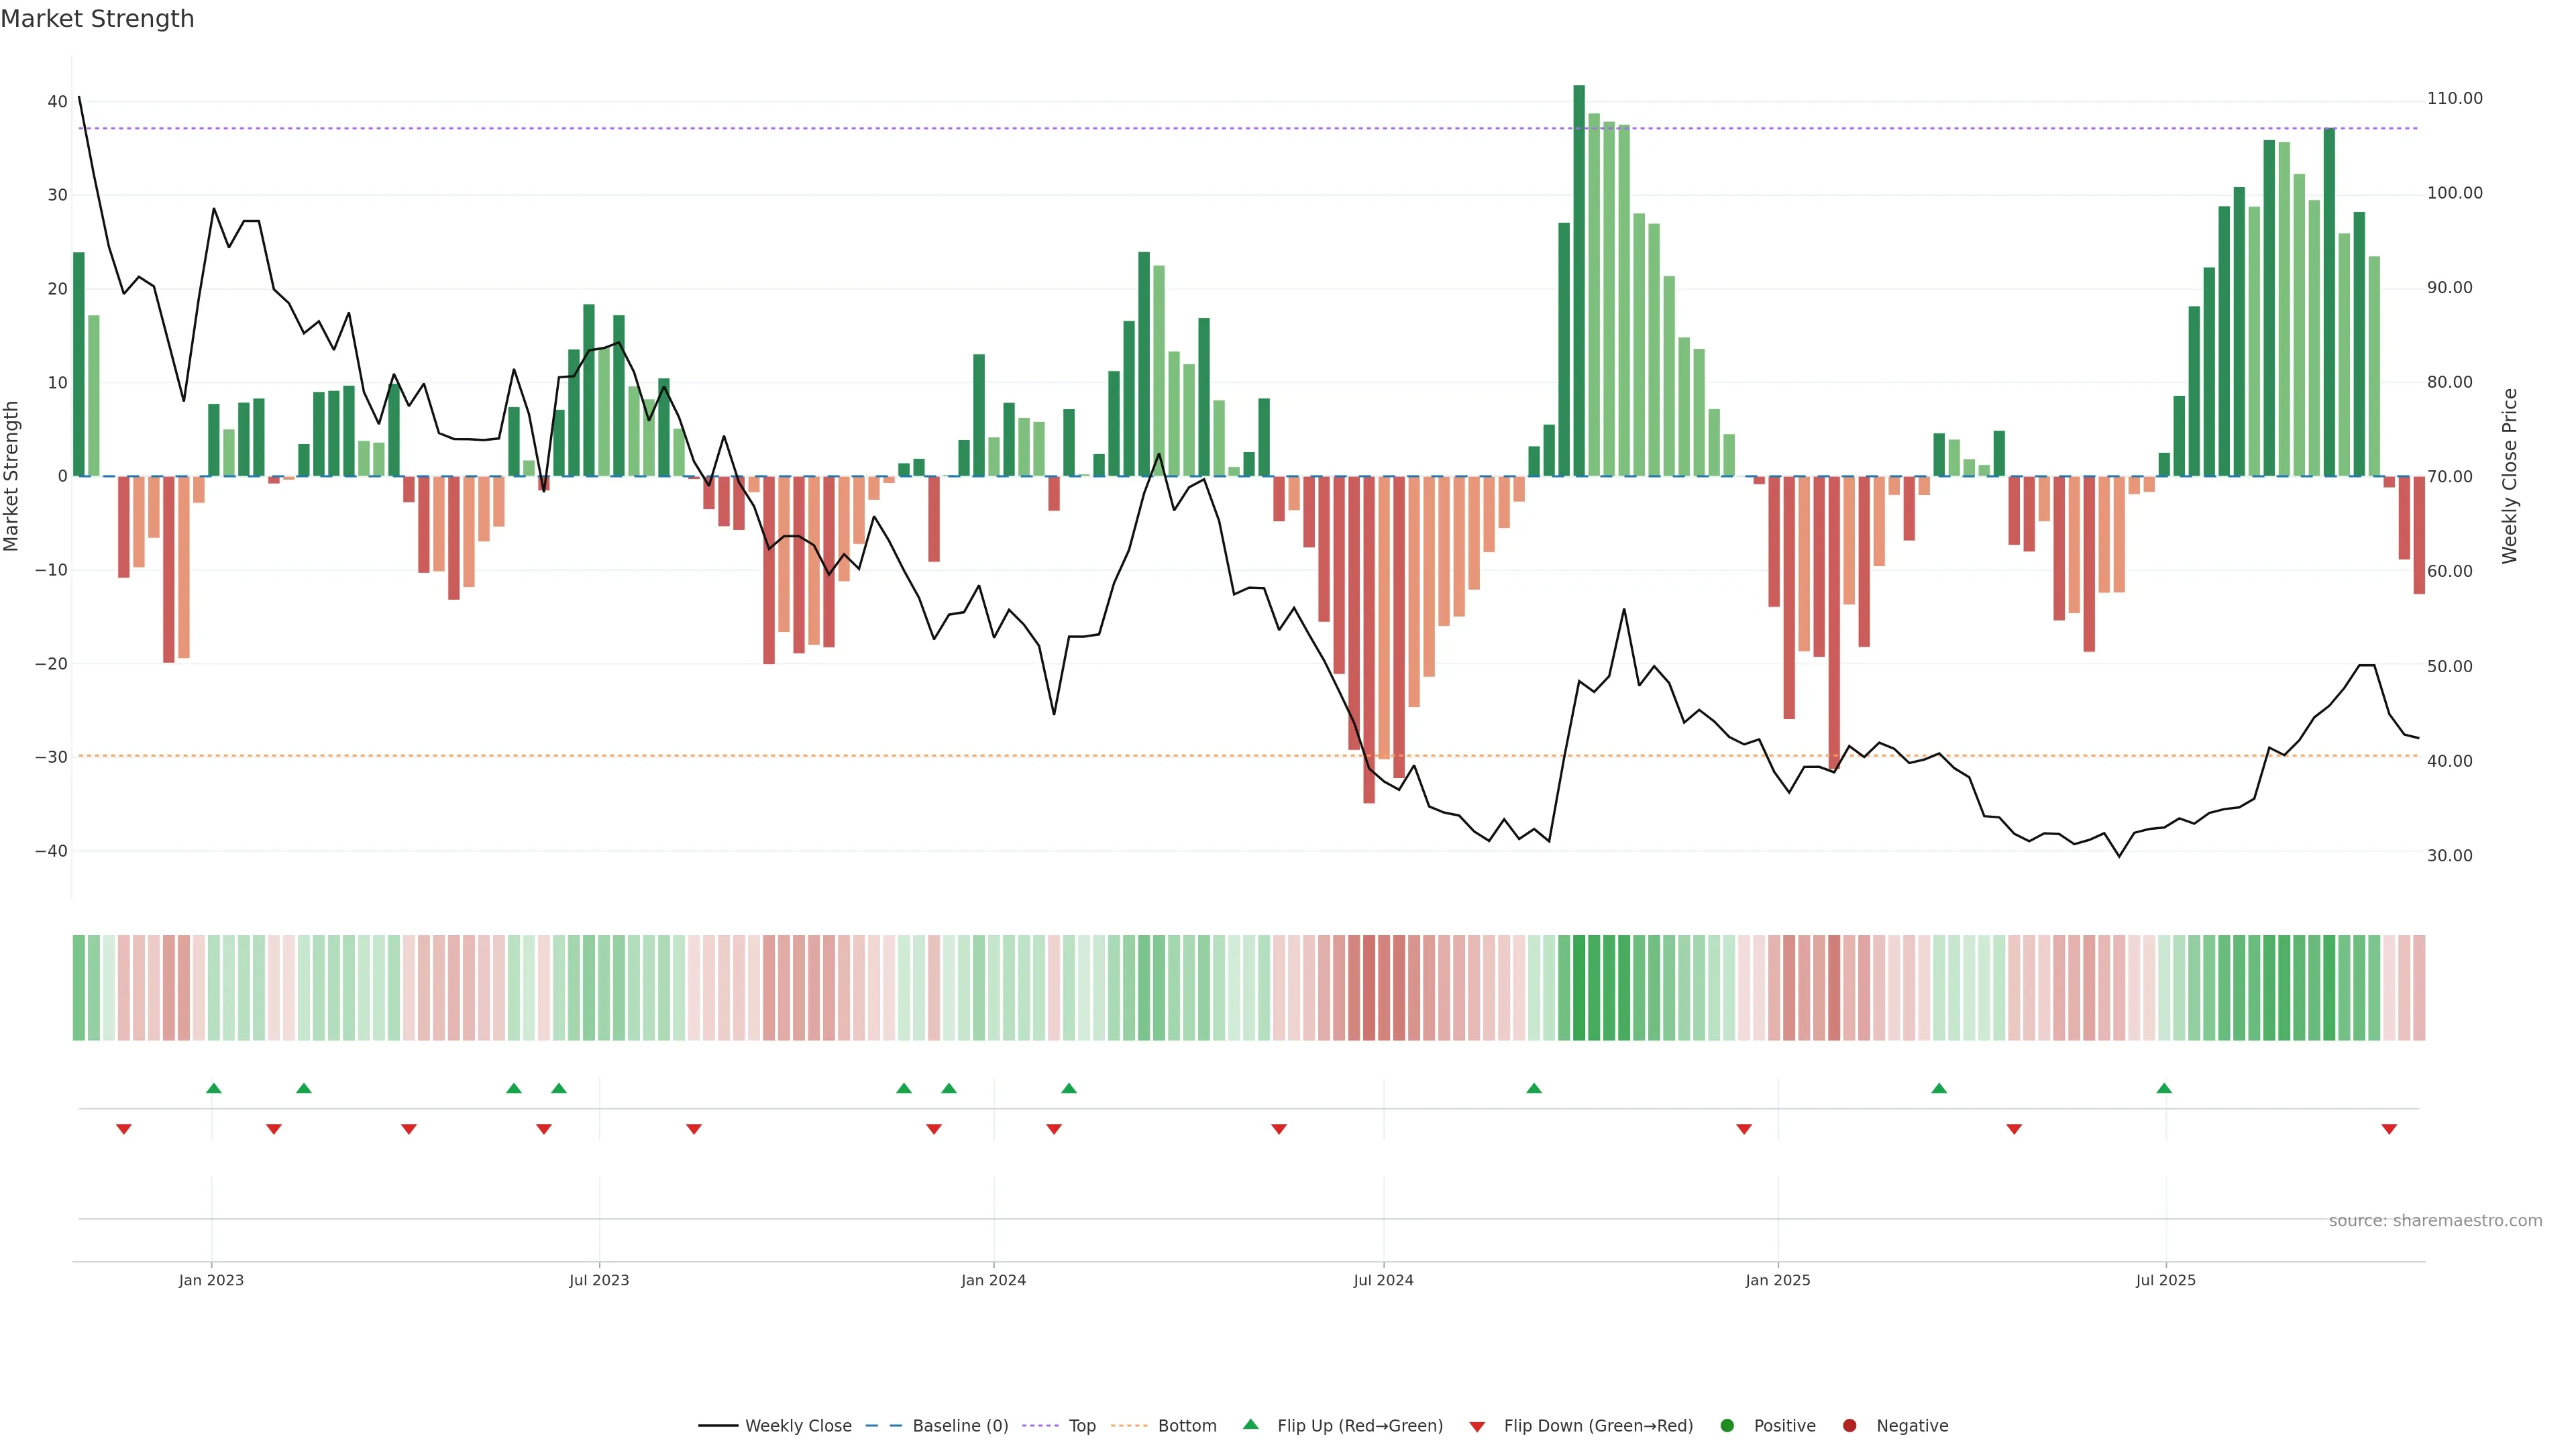2576x1449 pixels.
Task: Click the Negative red circle legend icon
Action: 1849,1425
